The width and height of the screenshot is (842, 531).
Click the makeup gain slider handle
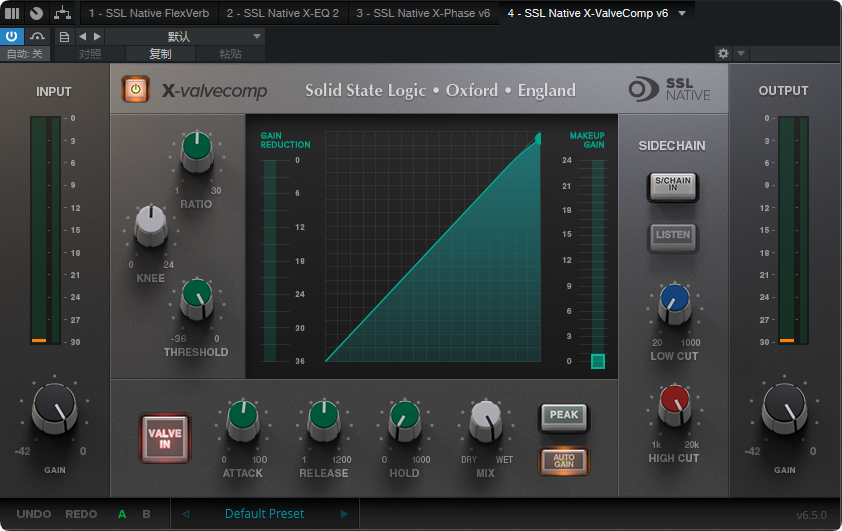click(598, 361)
